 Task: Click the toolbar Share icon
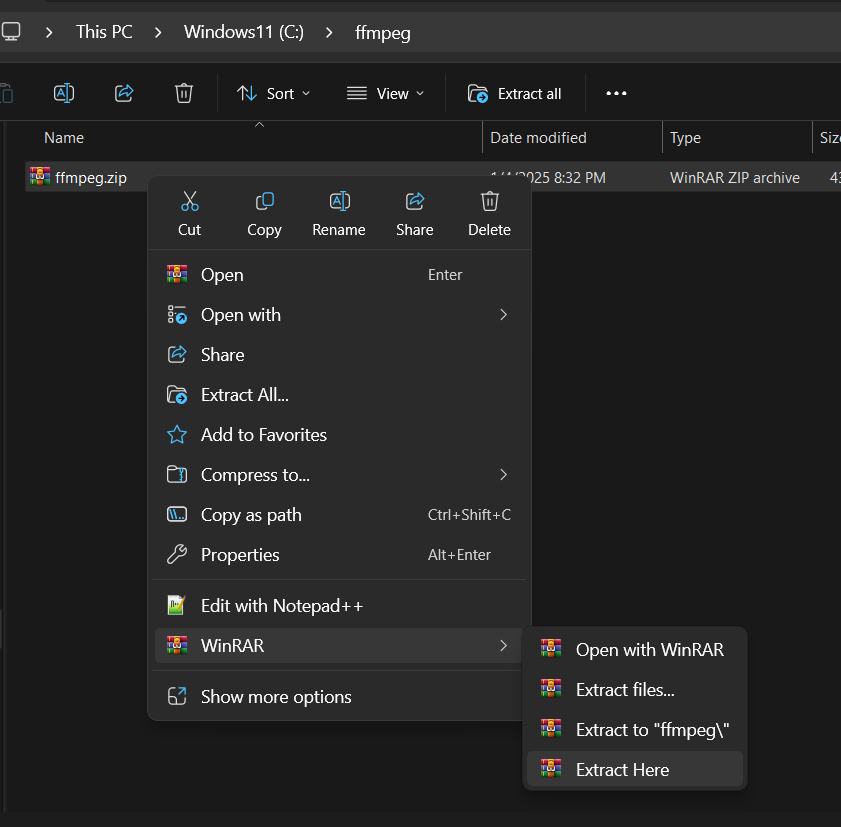(x=124, y=93)
